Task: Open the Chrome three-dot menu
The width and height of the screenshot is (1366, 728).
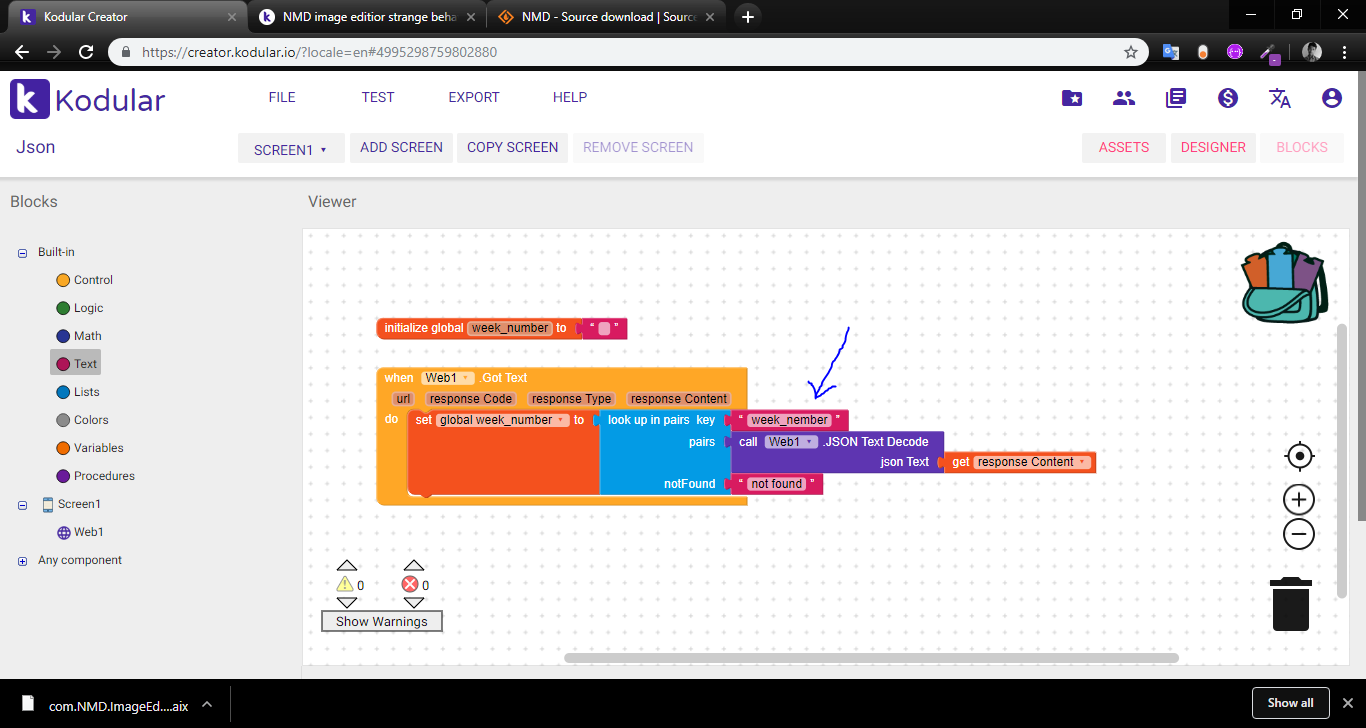Action: click(1345, 52)
